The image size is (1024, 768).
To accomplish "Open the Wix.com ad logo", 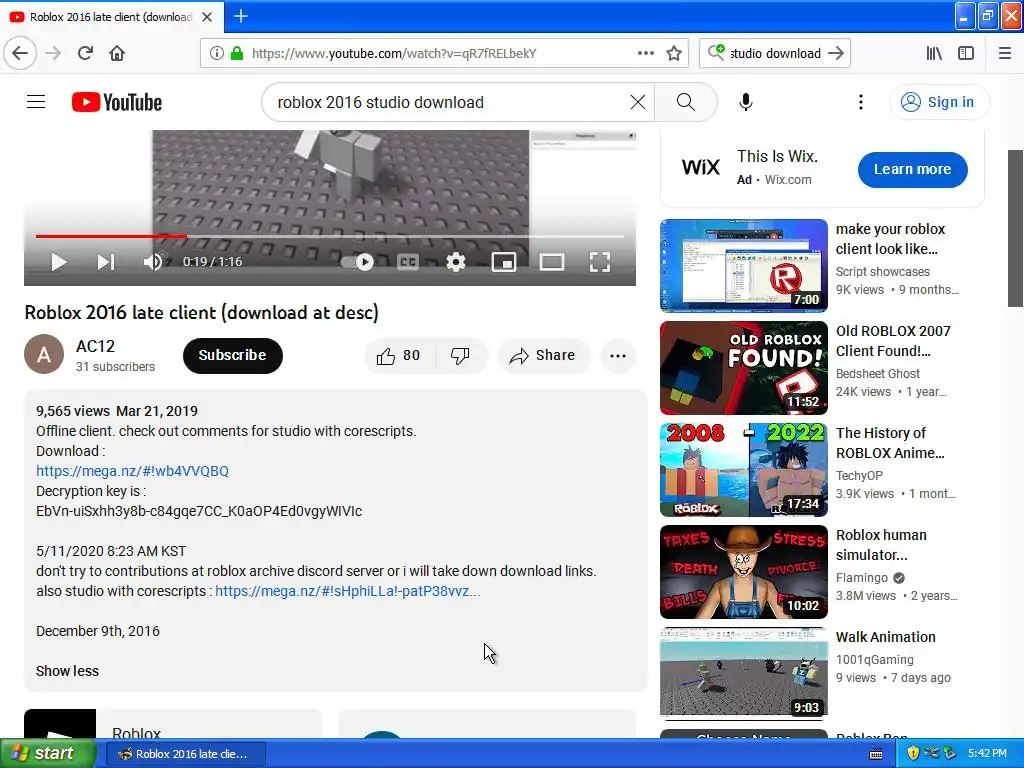I will click(701, 167).
